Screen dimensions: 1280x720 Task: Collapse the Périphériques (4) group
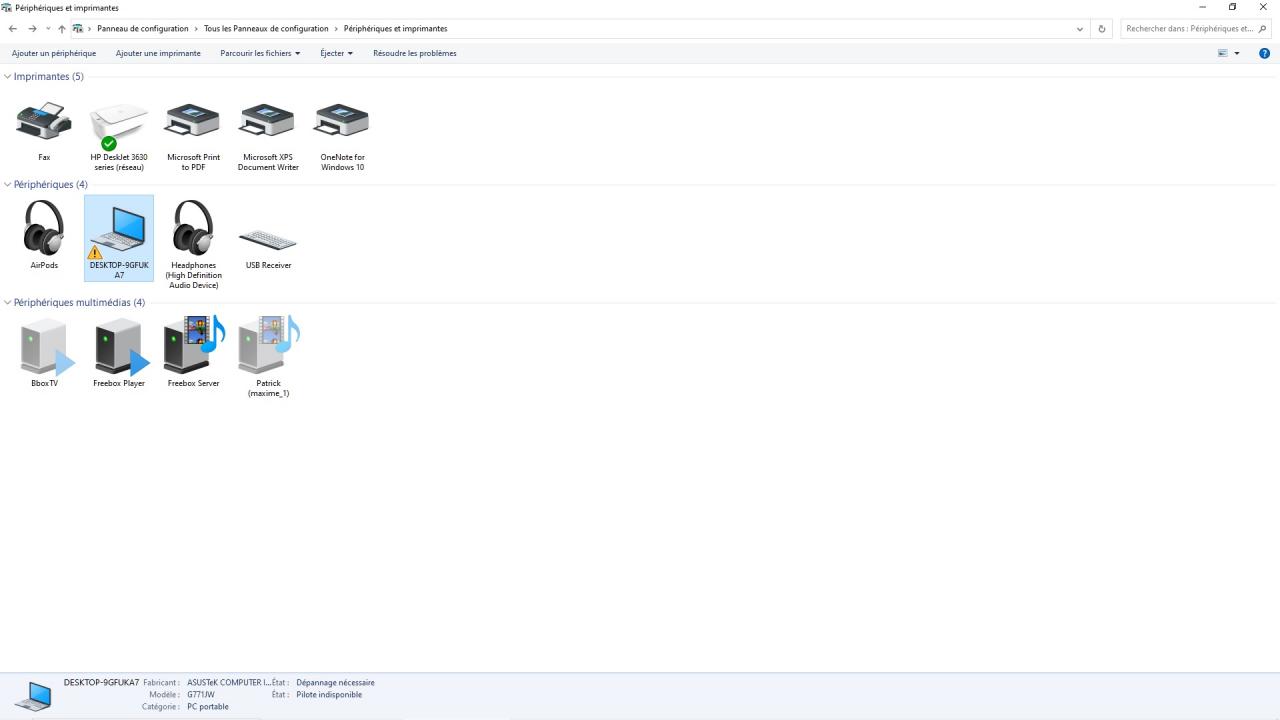(x=8, y=184)
